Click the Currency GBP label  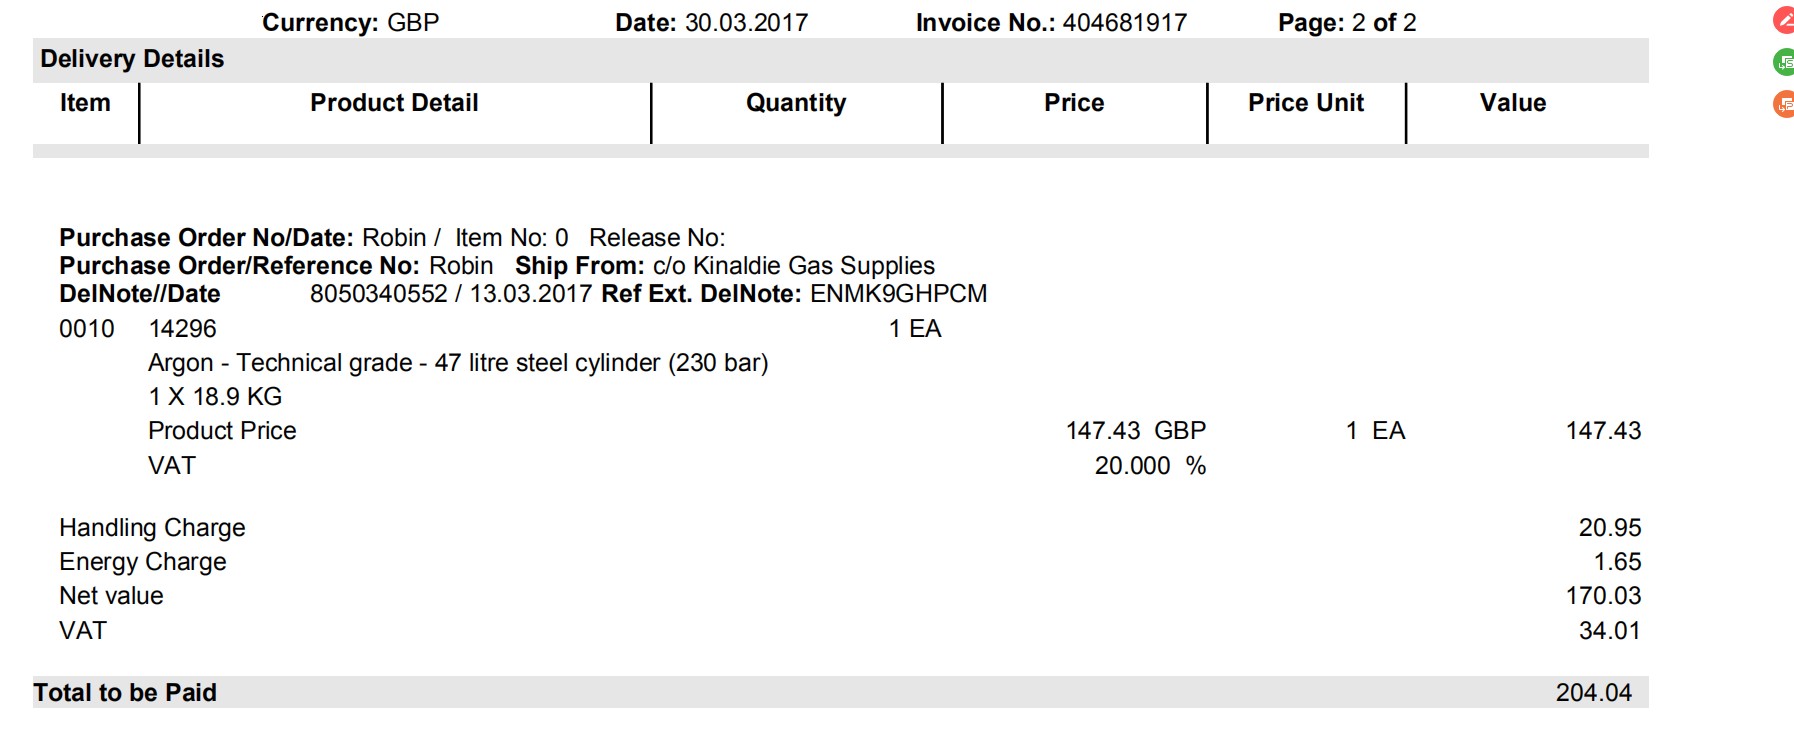[350, 23]
